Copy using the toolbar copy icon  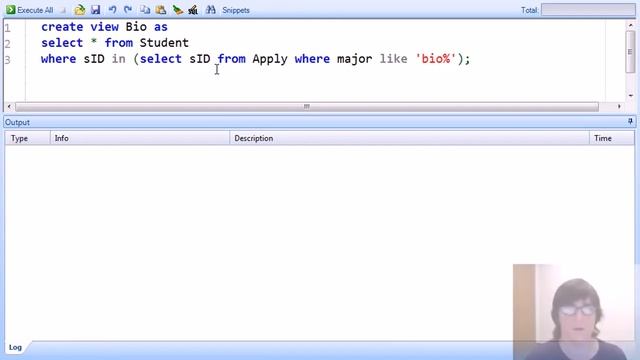click(x=145, y=10)
